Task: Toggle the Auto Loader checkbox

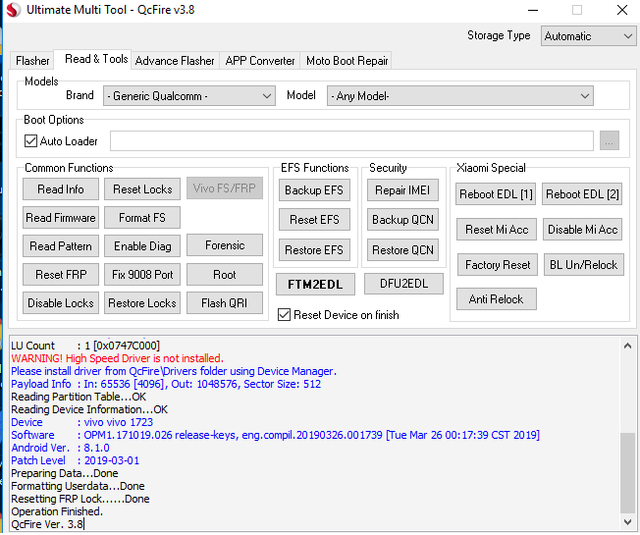Action: coord(31,141)
